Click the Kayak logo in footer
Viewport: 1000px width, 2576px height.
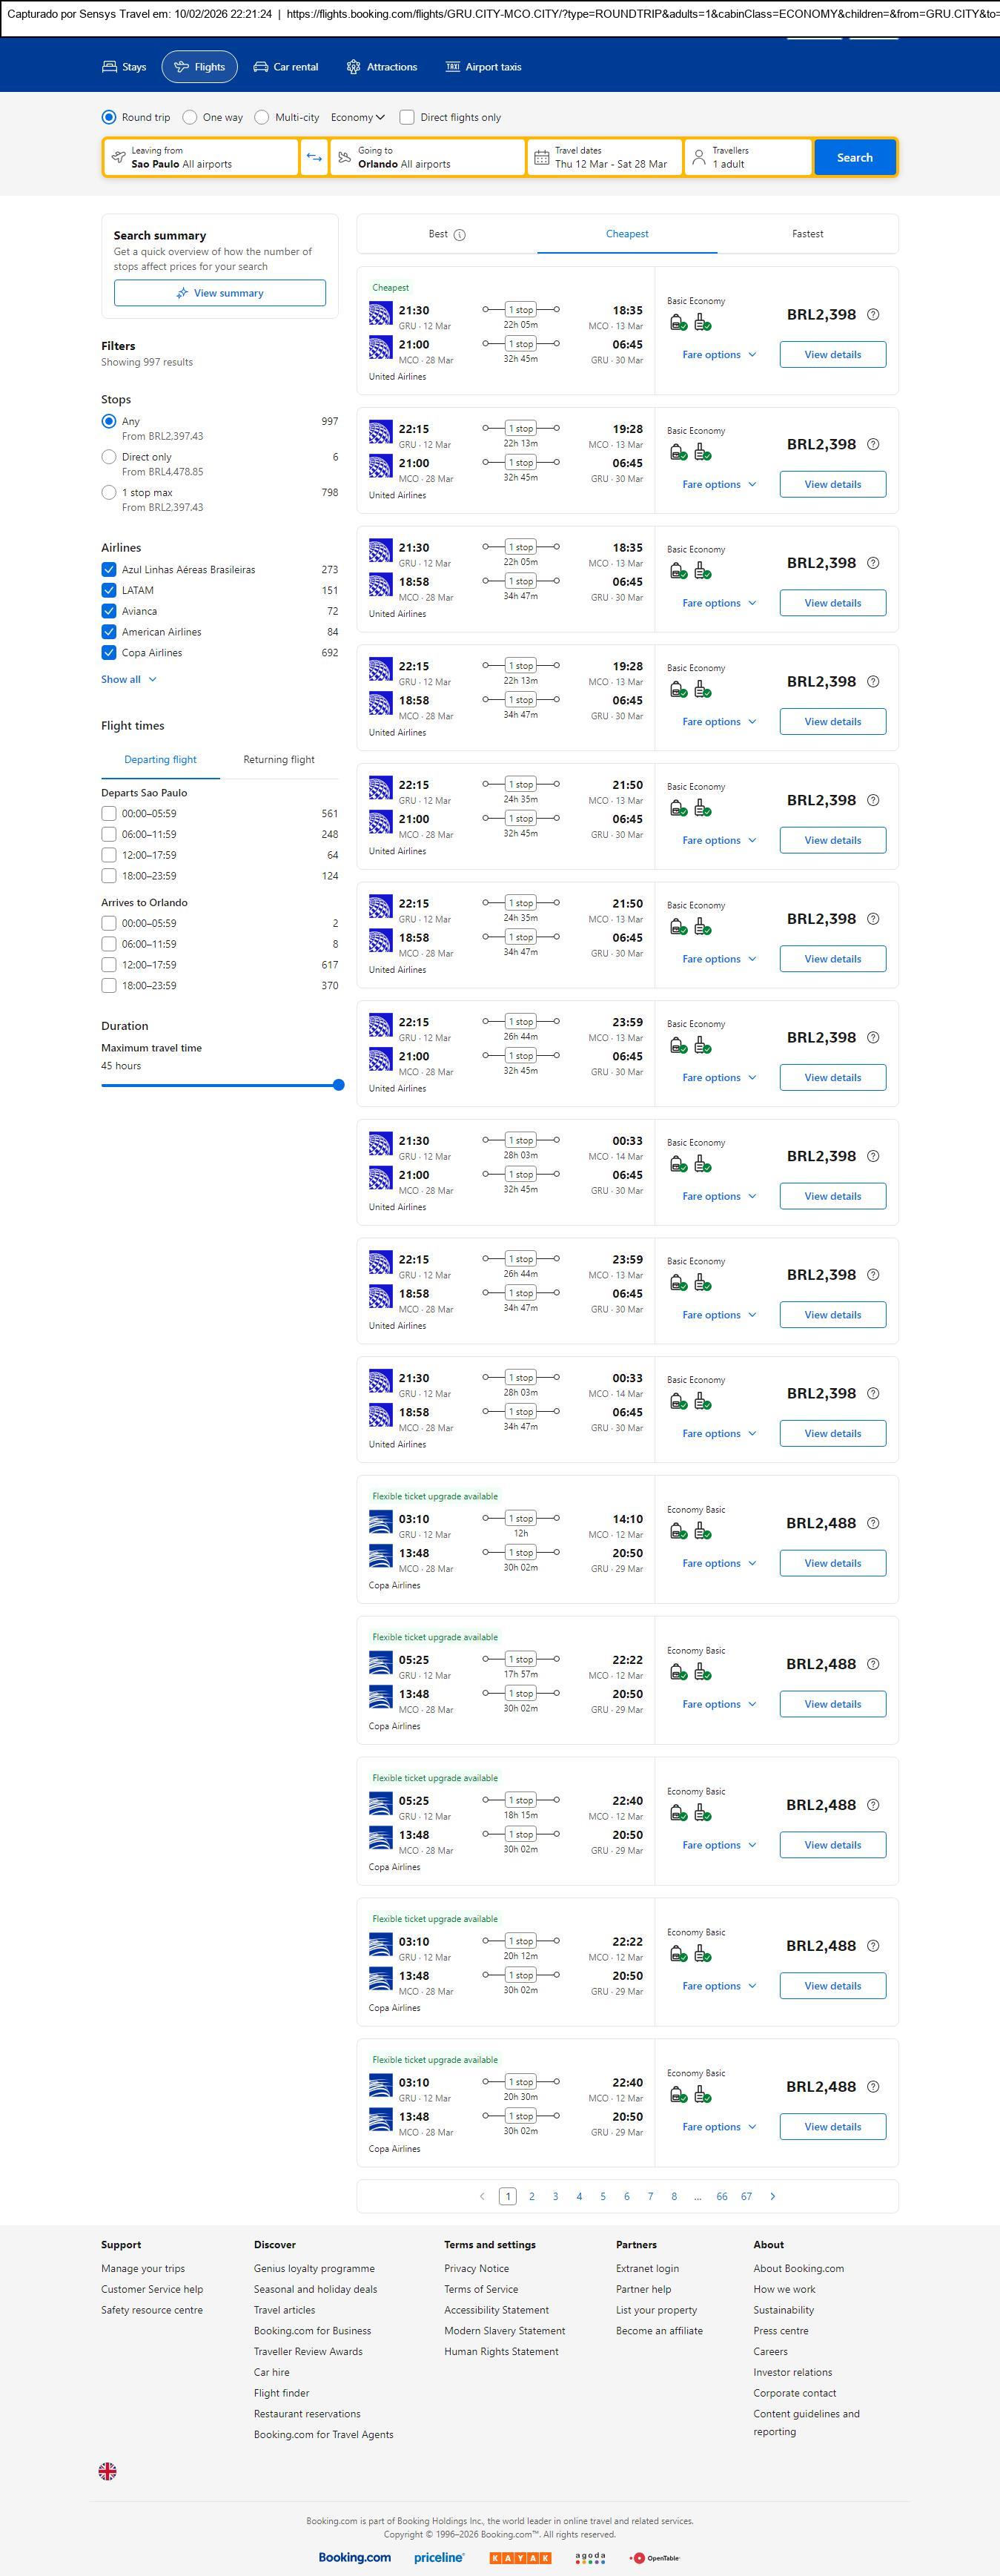coord(520,2557)
